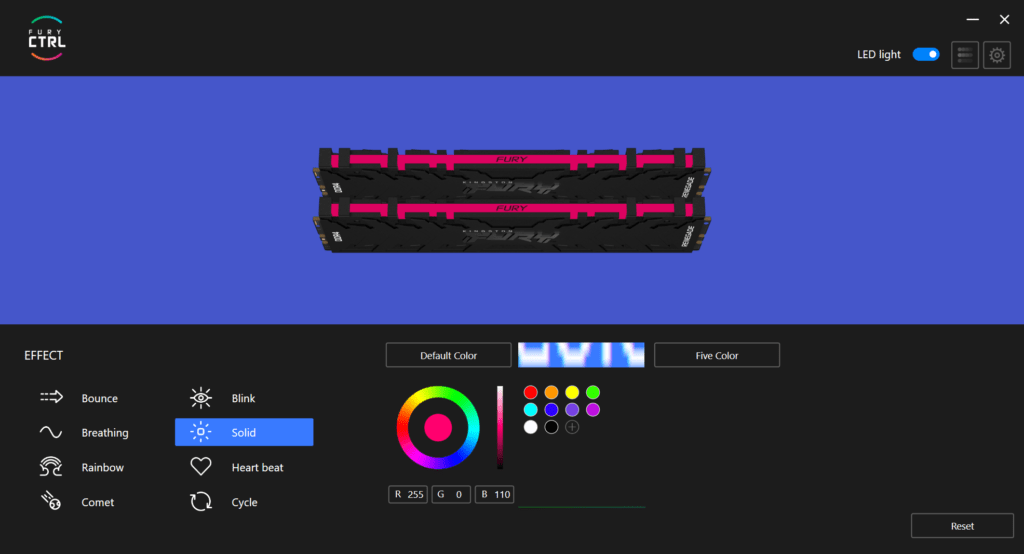The image size is (1024, 554).
Task: Pick the green color swatch
Action: 593,392
